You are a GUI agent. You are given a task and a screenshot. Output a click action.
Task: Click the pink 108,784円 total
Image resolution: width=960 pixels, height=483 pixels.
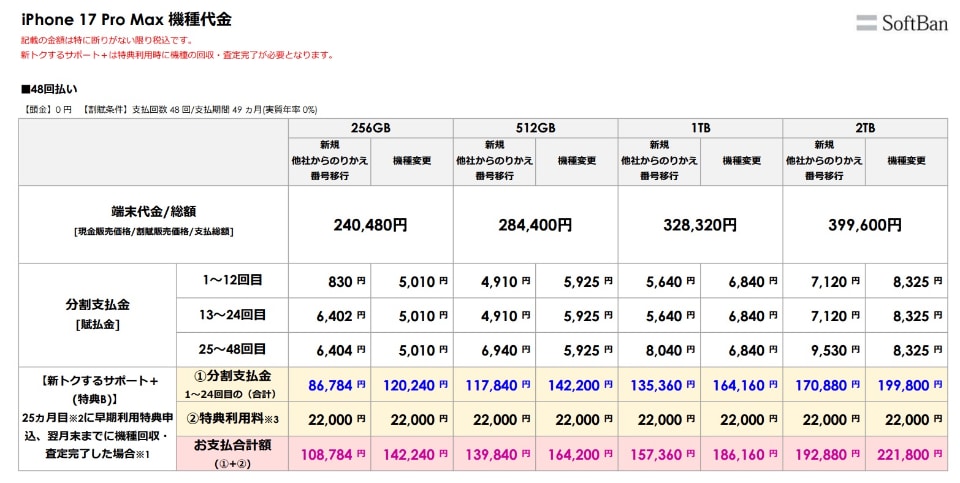[x=329, y=454]
